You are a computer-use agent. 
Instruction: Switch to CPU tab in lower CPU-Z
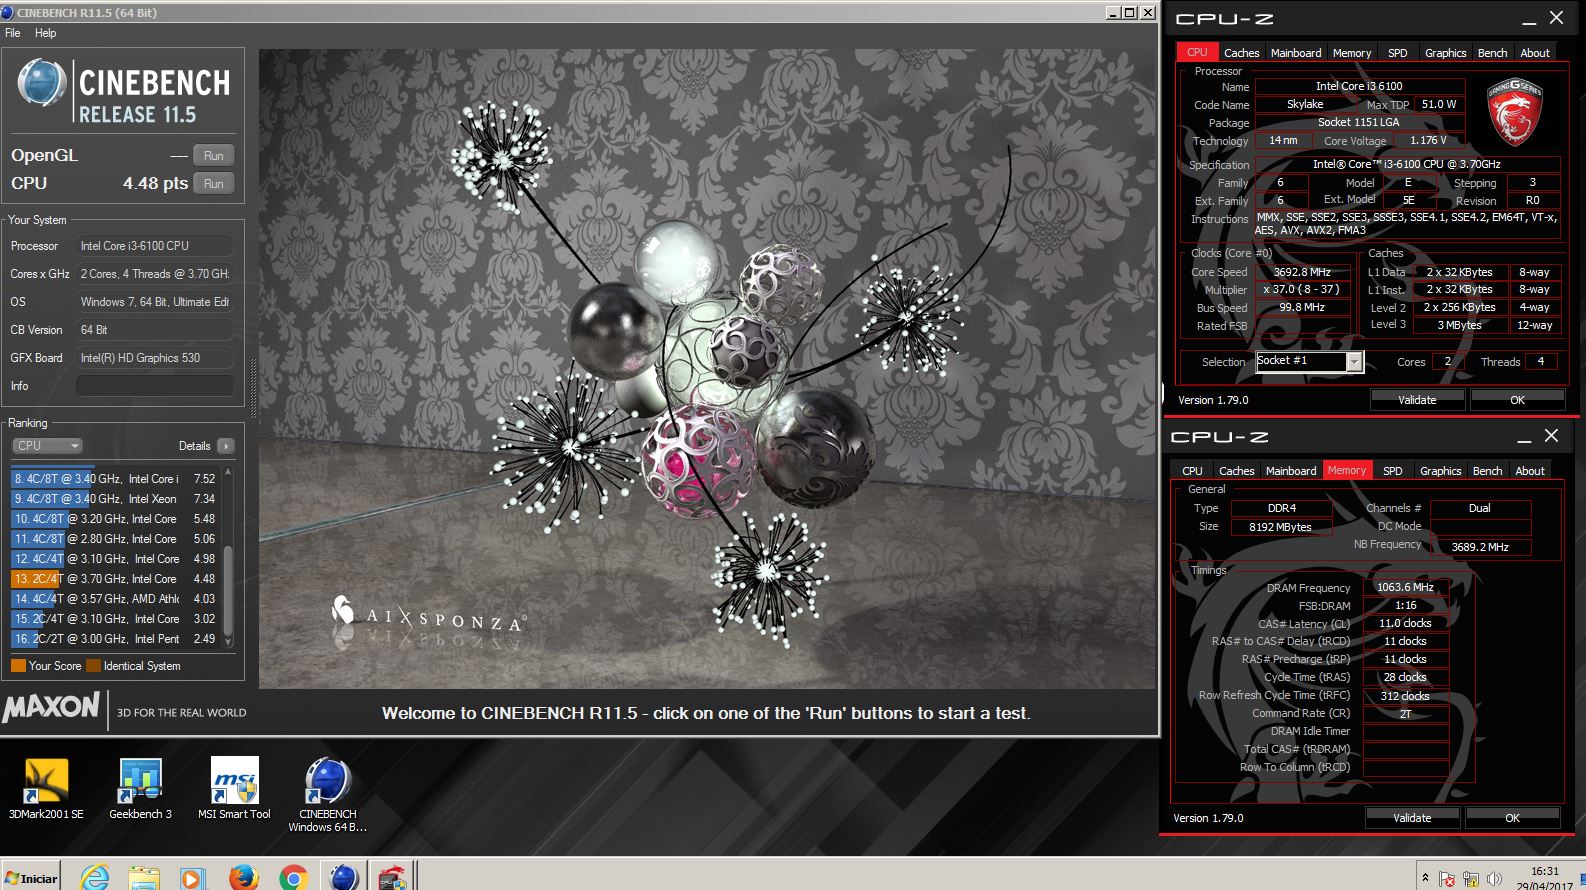1192,471
